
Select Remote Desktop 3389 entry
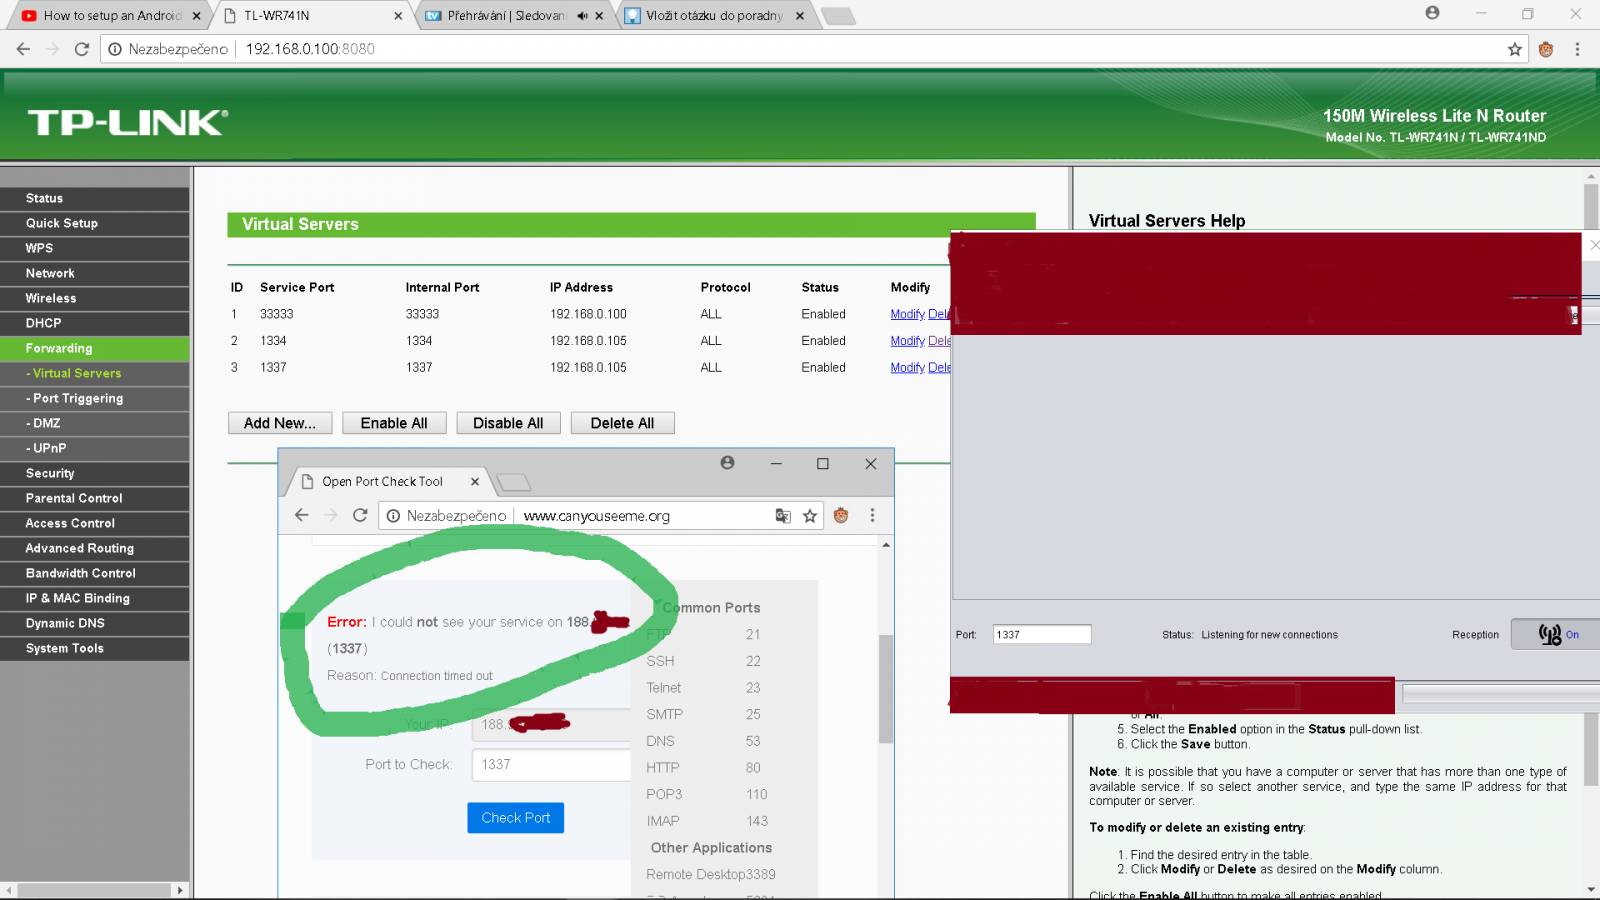[x=710, y=874]
